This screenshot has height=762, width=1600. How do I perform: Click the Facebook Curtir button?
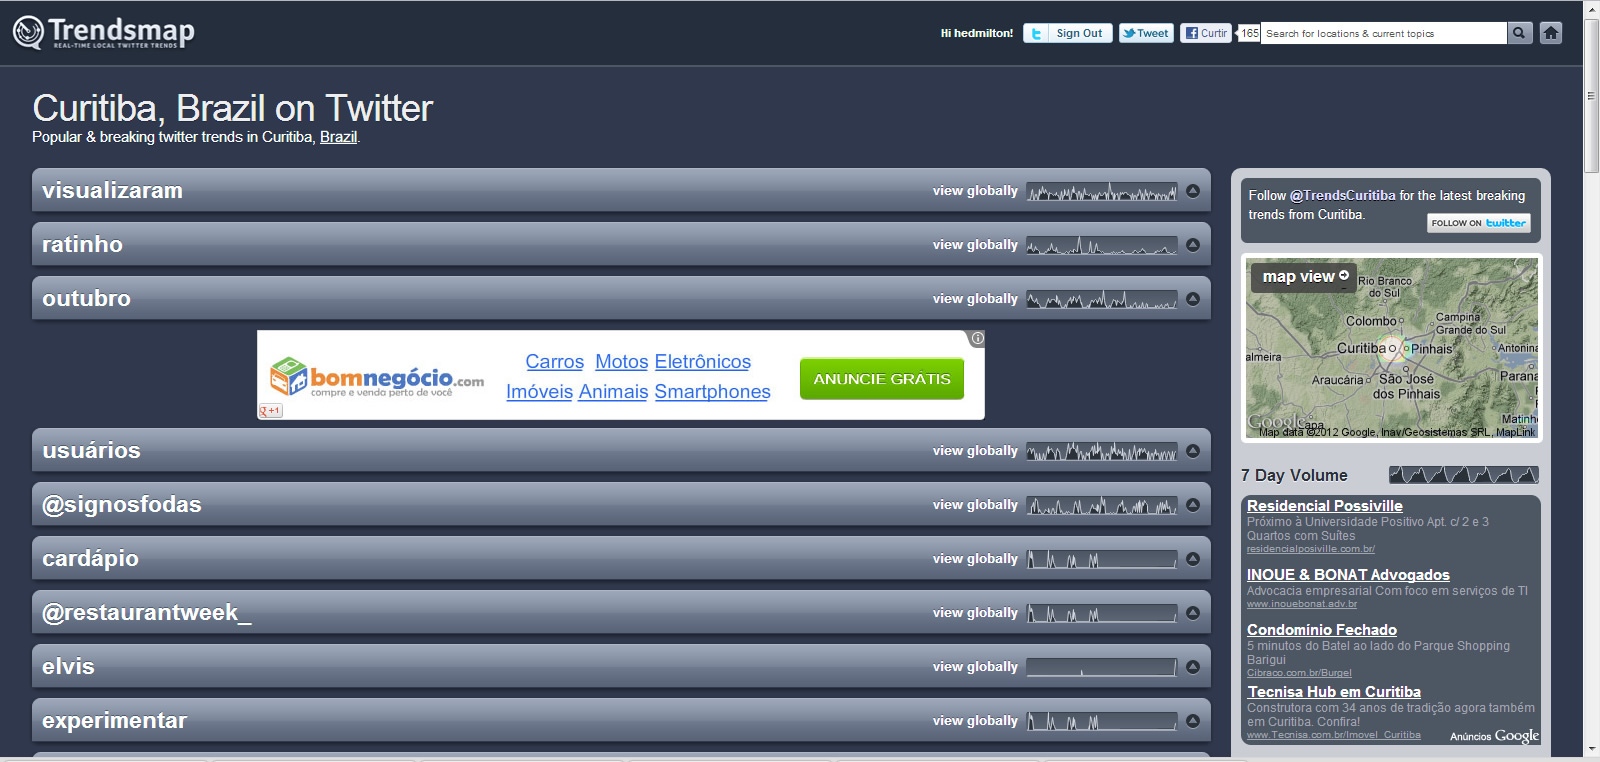1205,33
